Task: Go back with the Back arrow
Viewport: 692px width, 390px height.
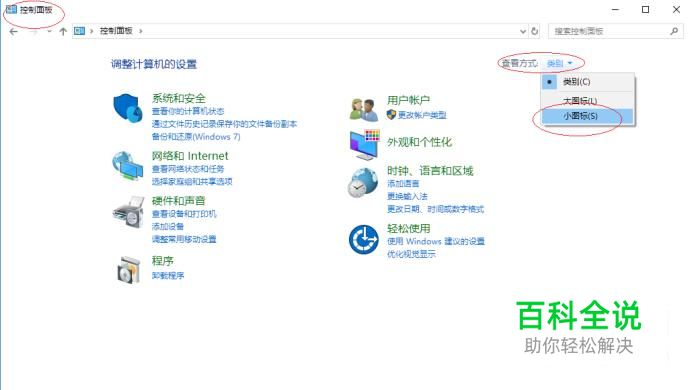Action: click(x=14, y=31)
